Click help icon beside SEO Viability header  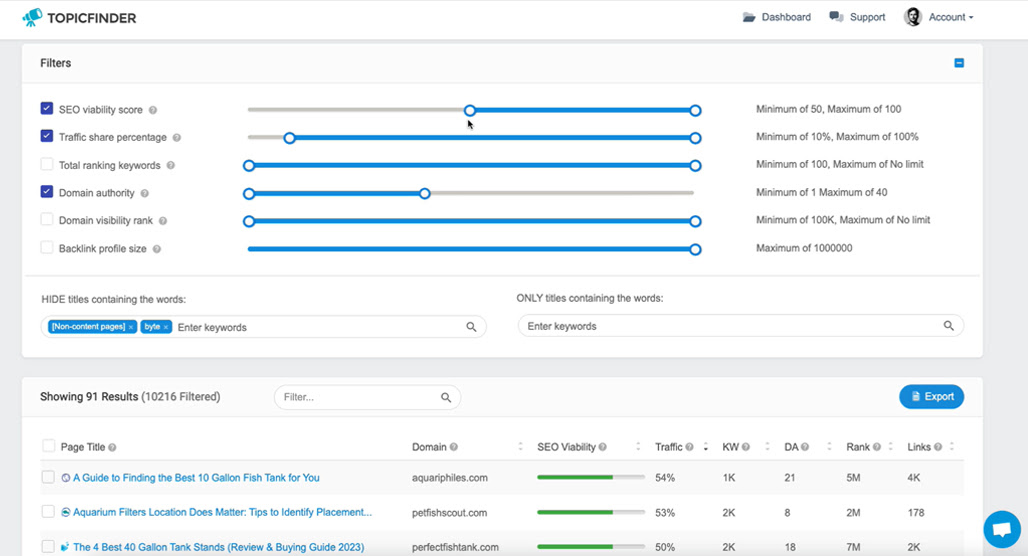pos(603,447)
